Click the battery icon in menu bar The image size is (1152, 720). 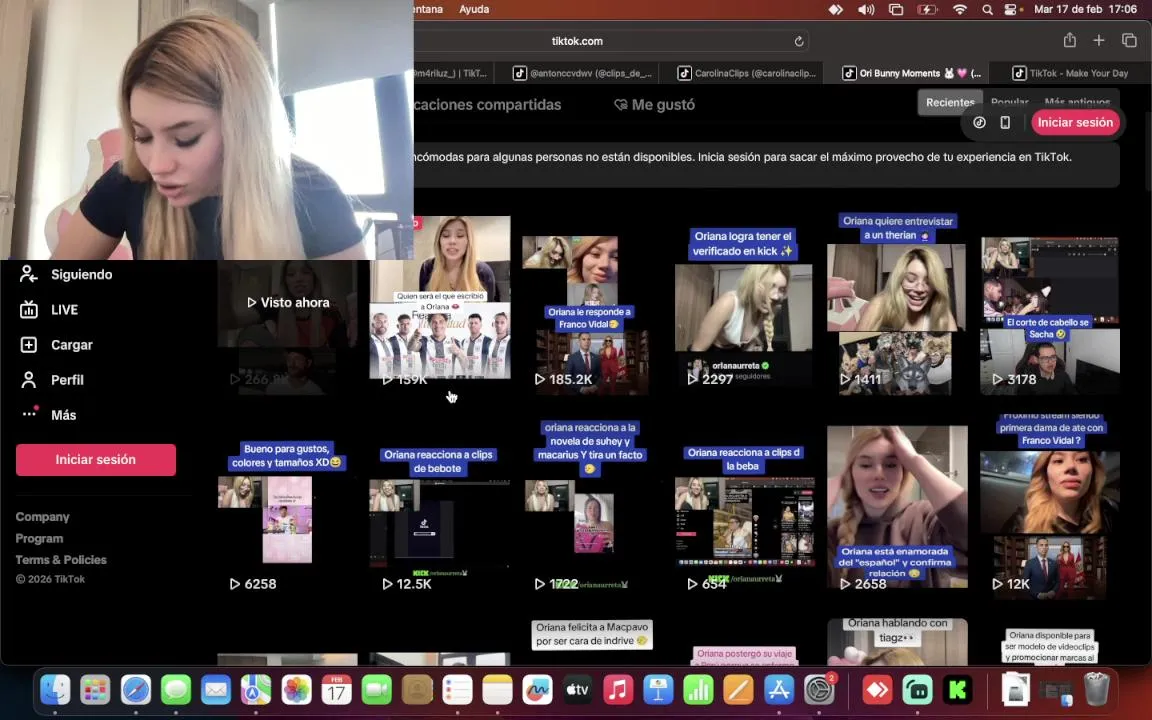(927, 10)
